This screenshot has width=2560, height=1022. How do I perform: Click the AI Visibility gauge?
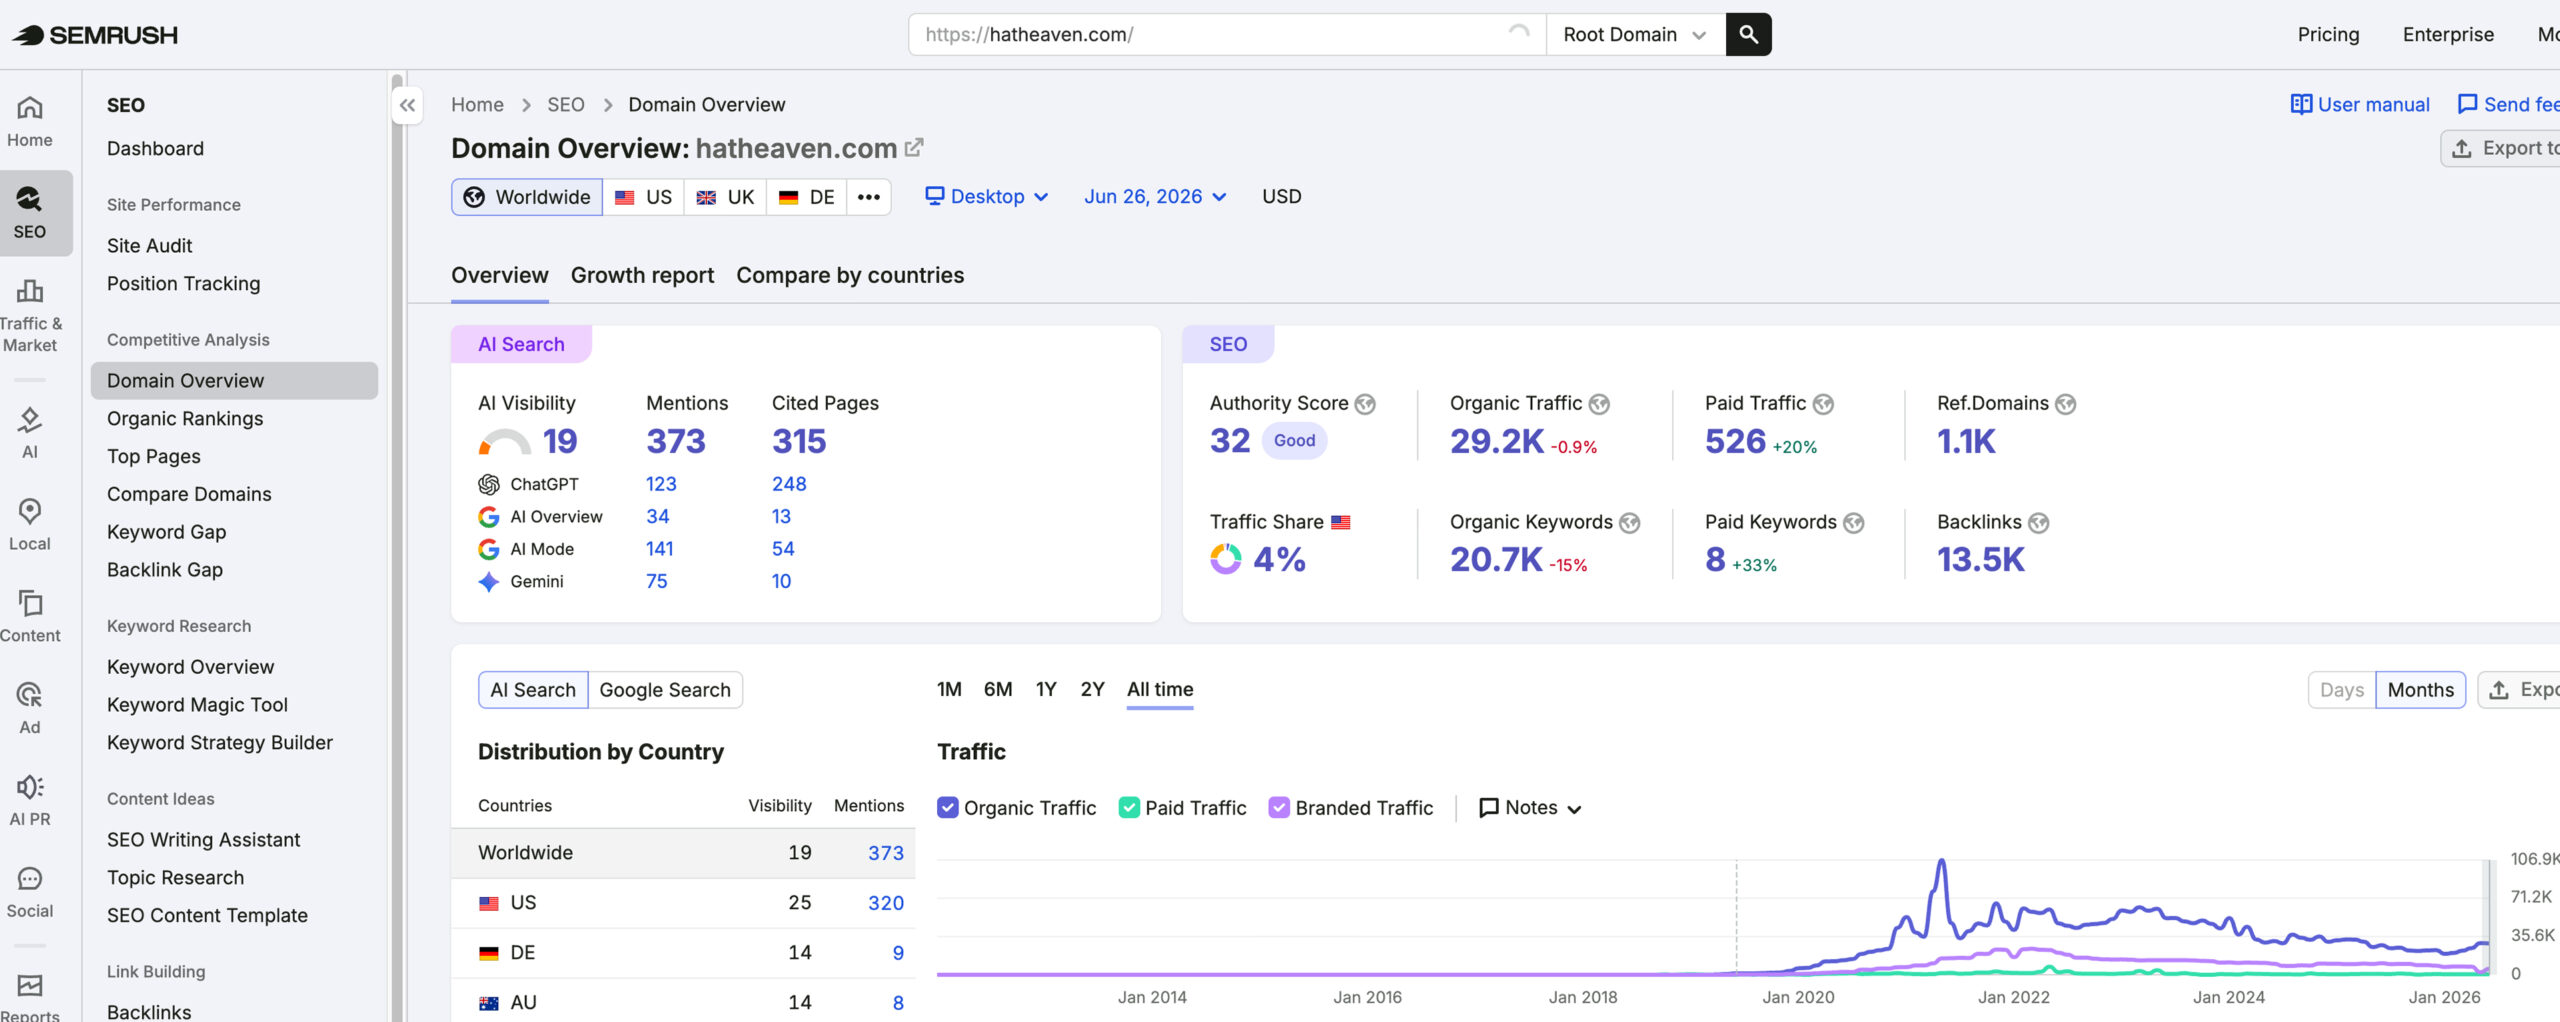click(x=505, y=442)
